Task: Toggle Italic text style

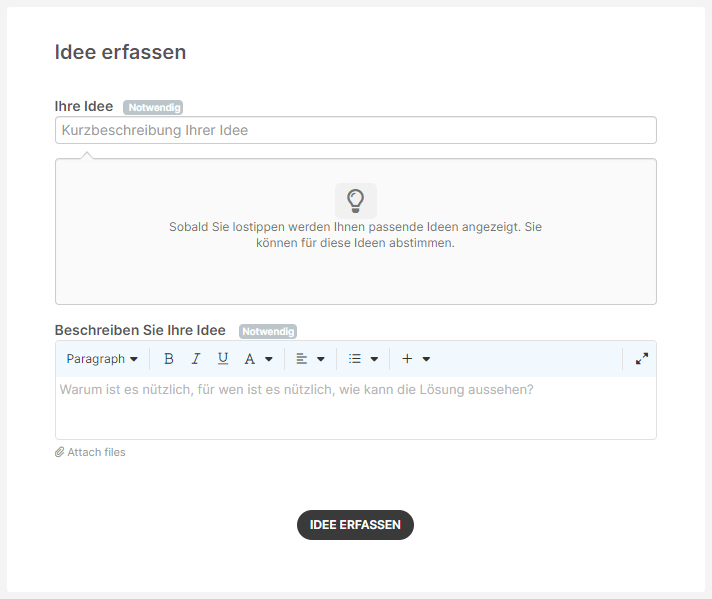Action: (x=196, y=359)
